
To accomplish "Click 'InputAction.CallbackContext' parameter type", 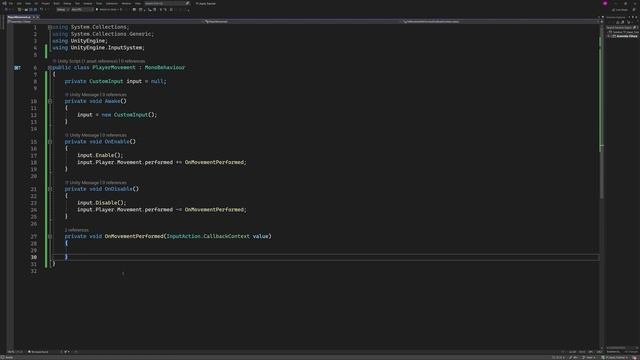I will tap(208, 236).
